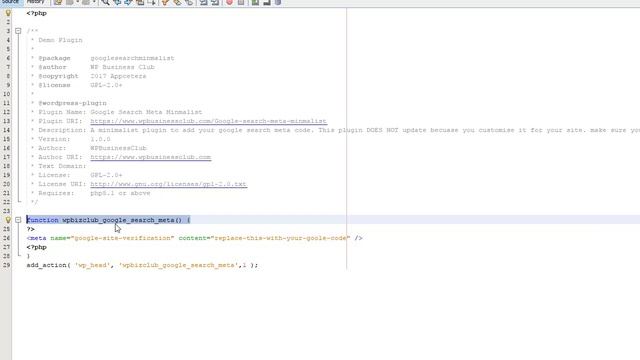Click the Stop Macro Recording icon
This screenshot has height=360, width=640.
241,2
